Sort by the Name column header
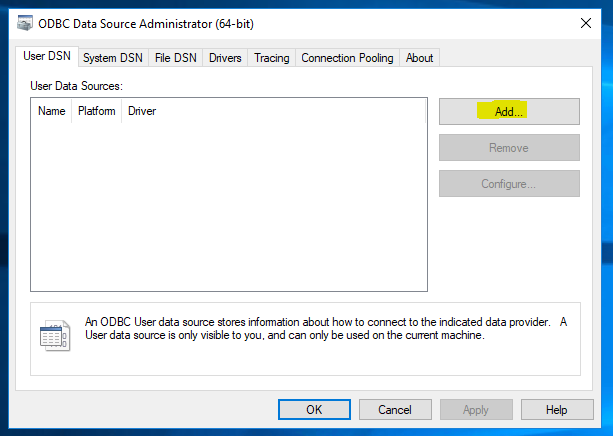Image resolution: width=613 pixels, height=436 pixels. click(51, 111)
